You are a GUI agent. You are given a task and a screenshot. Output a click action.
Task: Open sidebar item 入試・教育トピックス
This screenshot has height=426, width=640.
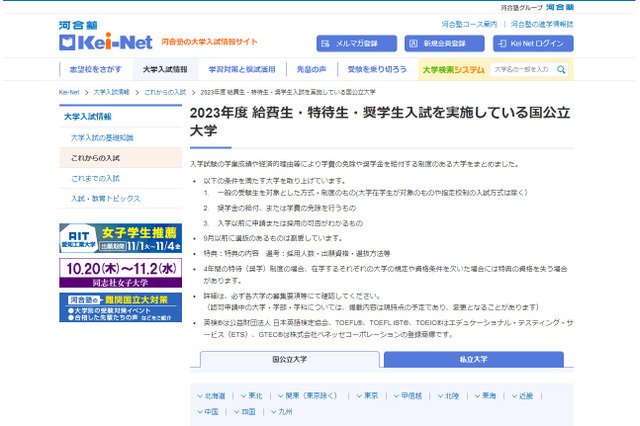point(120,199)
